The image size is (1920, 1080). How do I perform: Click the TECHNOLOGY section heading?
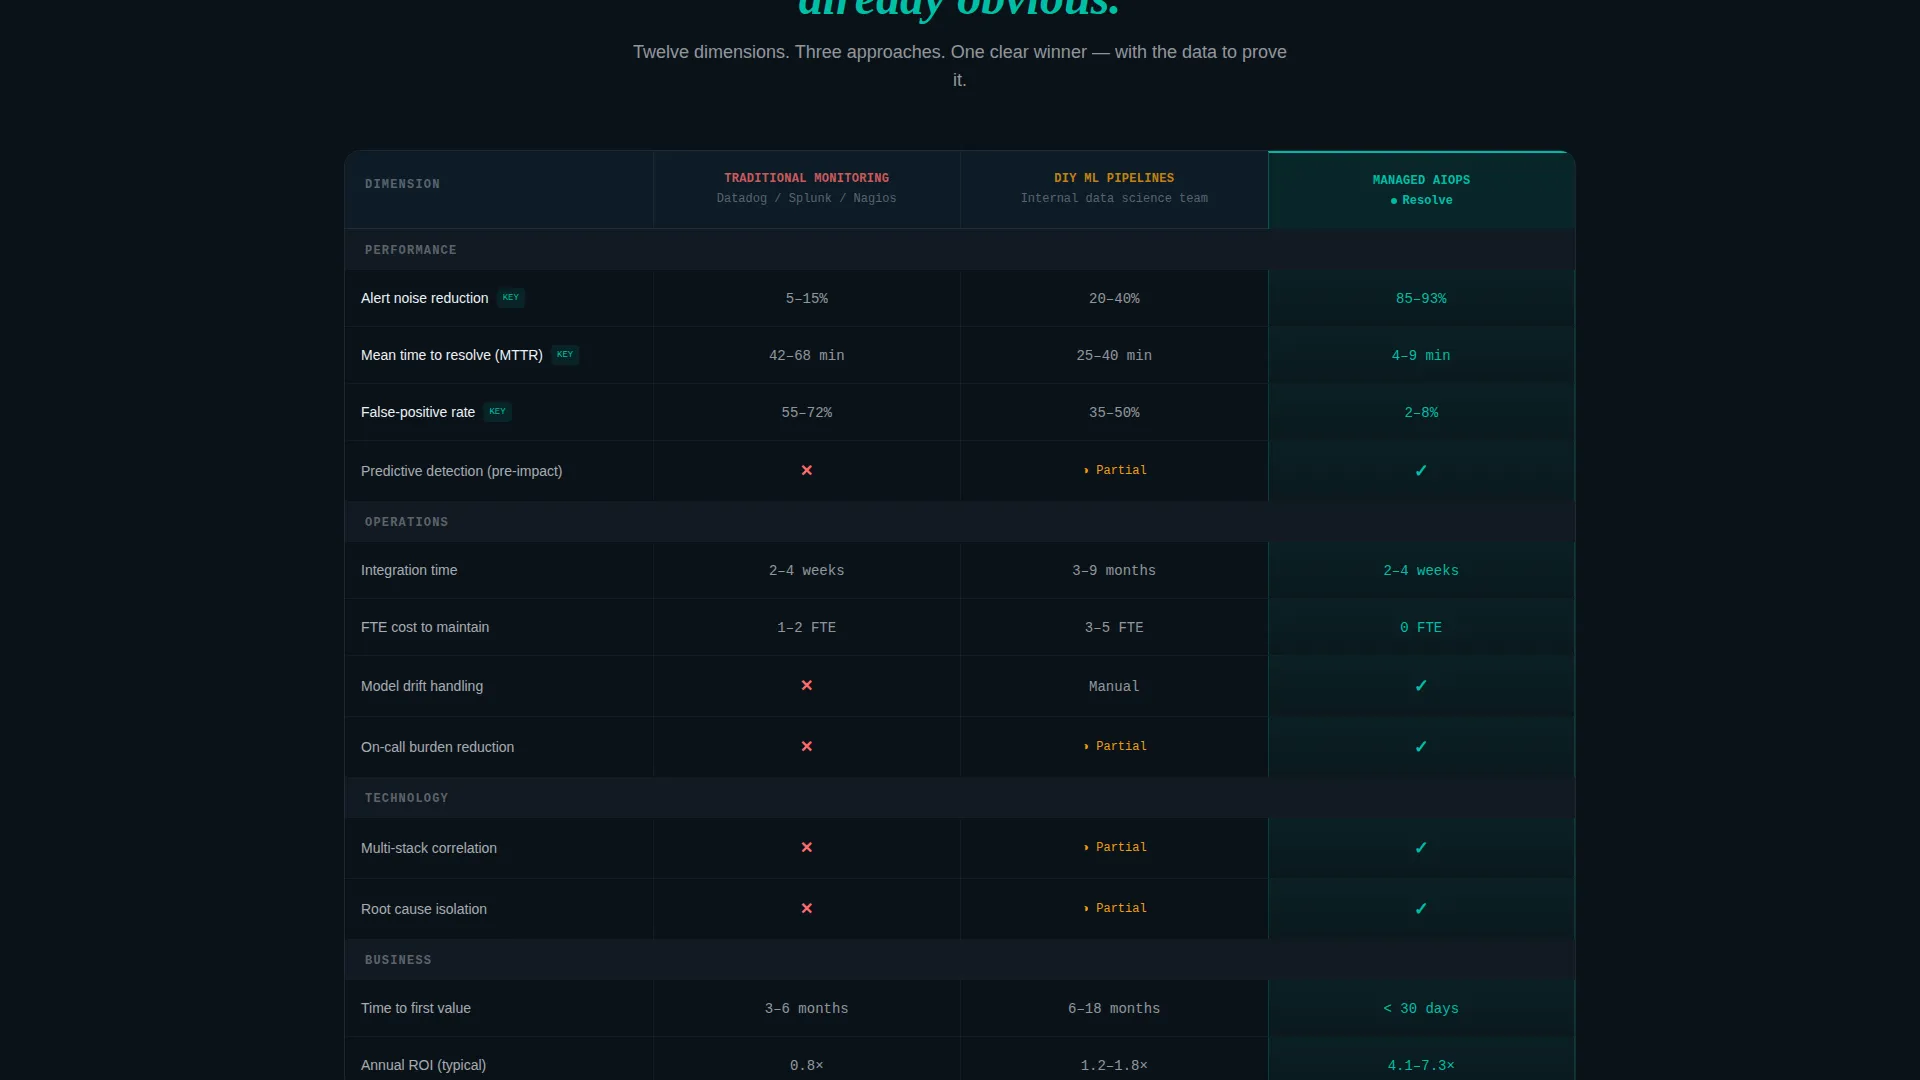point(406,798)
